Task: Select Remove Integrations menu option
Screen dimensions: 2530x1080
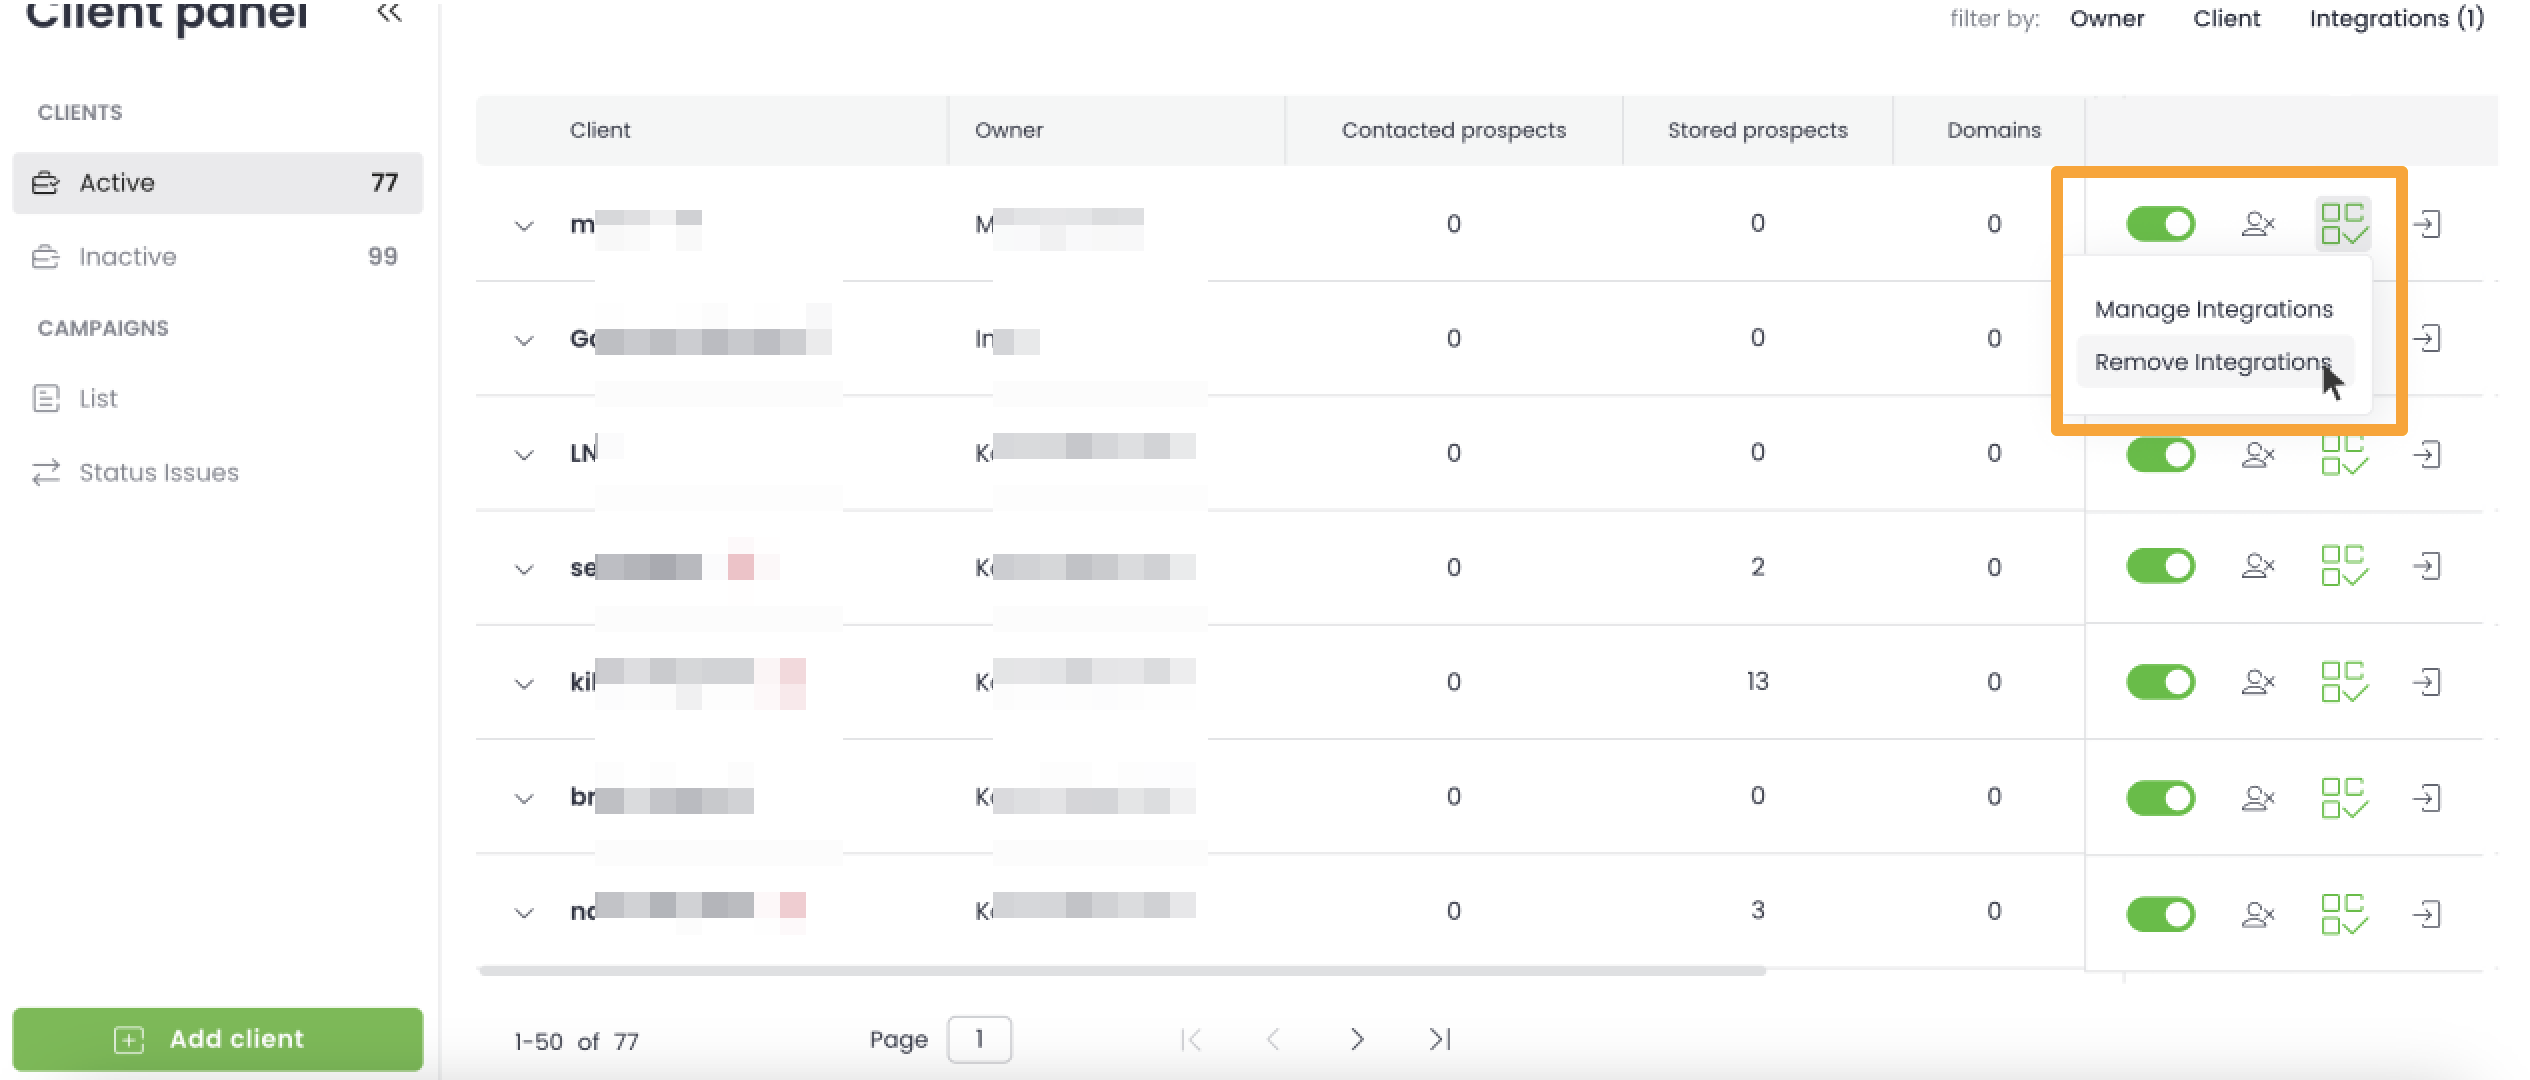Action: (2212, 362)
